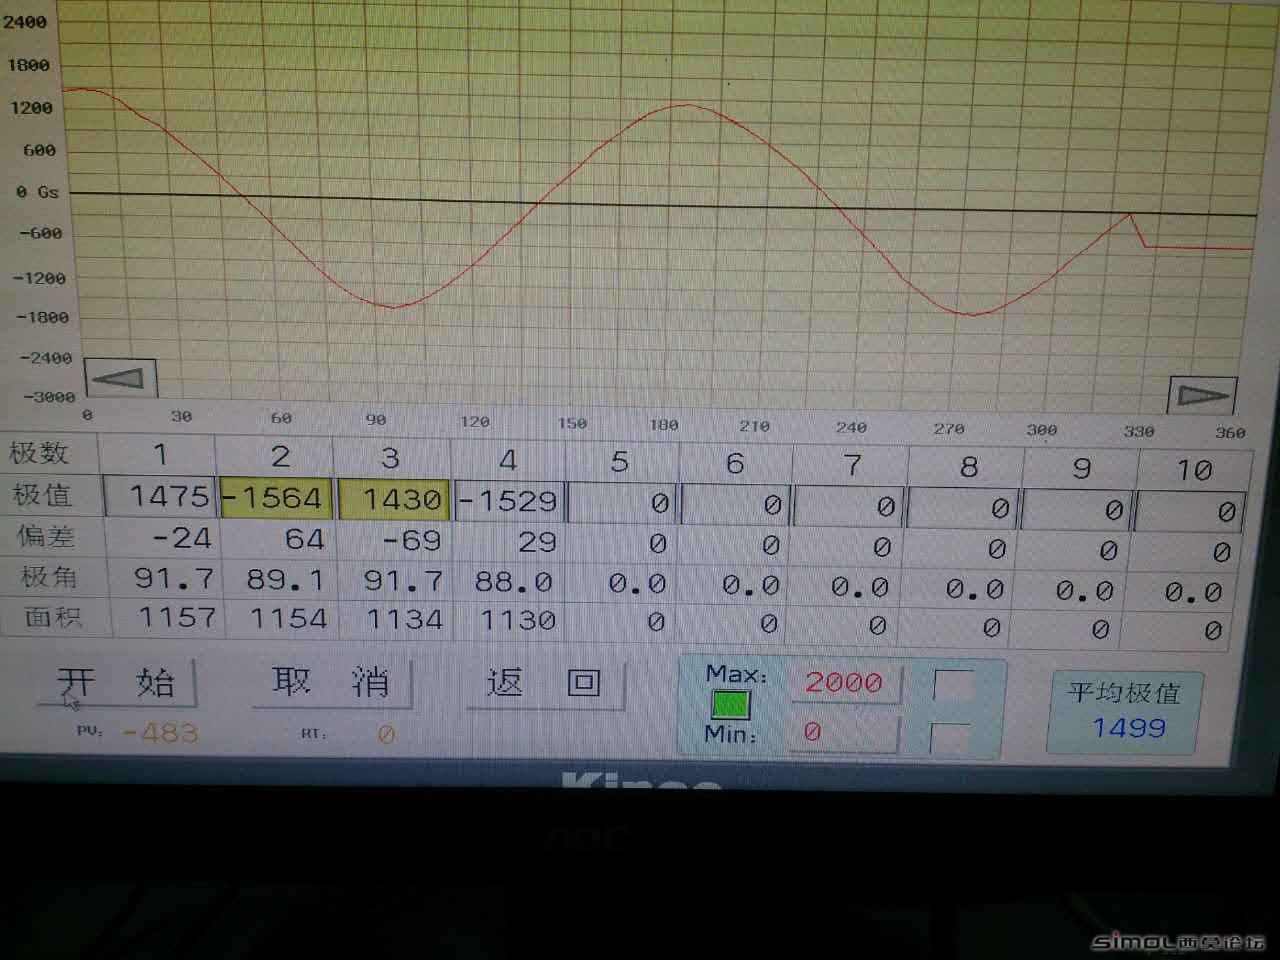Screen dimensions: 1280x960
Task: Click the 面积 row header
Action: tap(52, 617)
